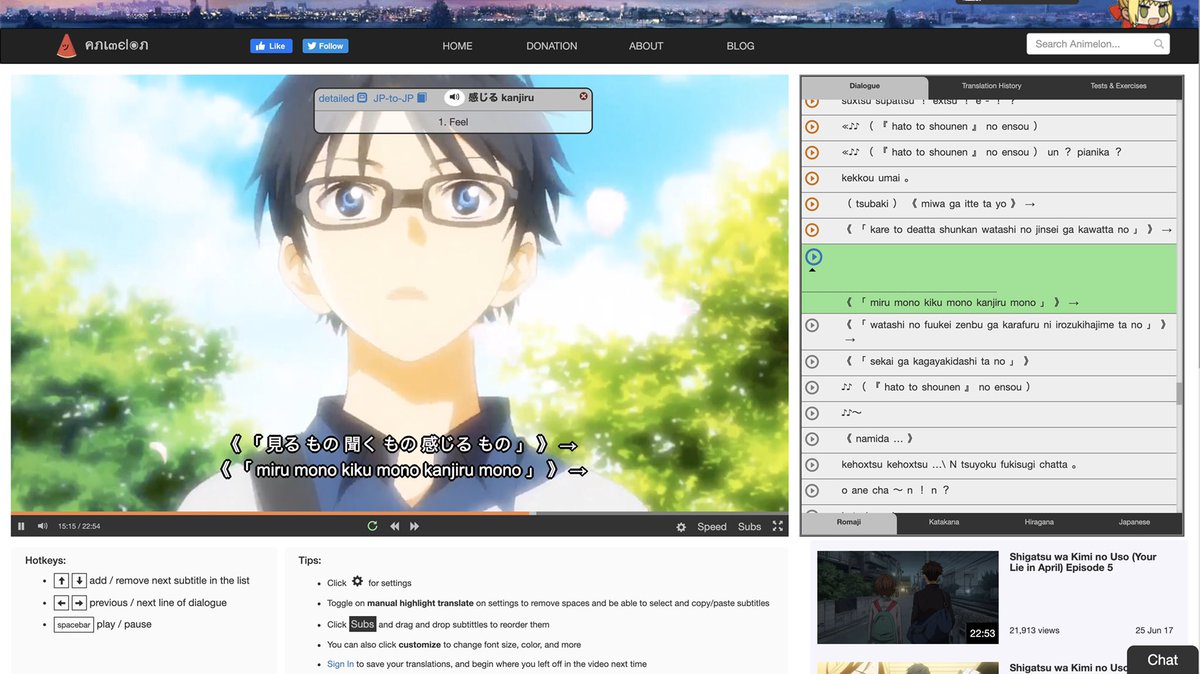The image size is (1200, 674).
Task: Play the 'kare to deatta shunkan' line
Action: [x=812, y=230]
